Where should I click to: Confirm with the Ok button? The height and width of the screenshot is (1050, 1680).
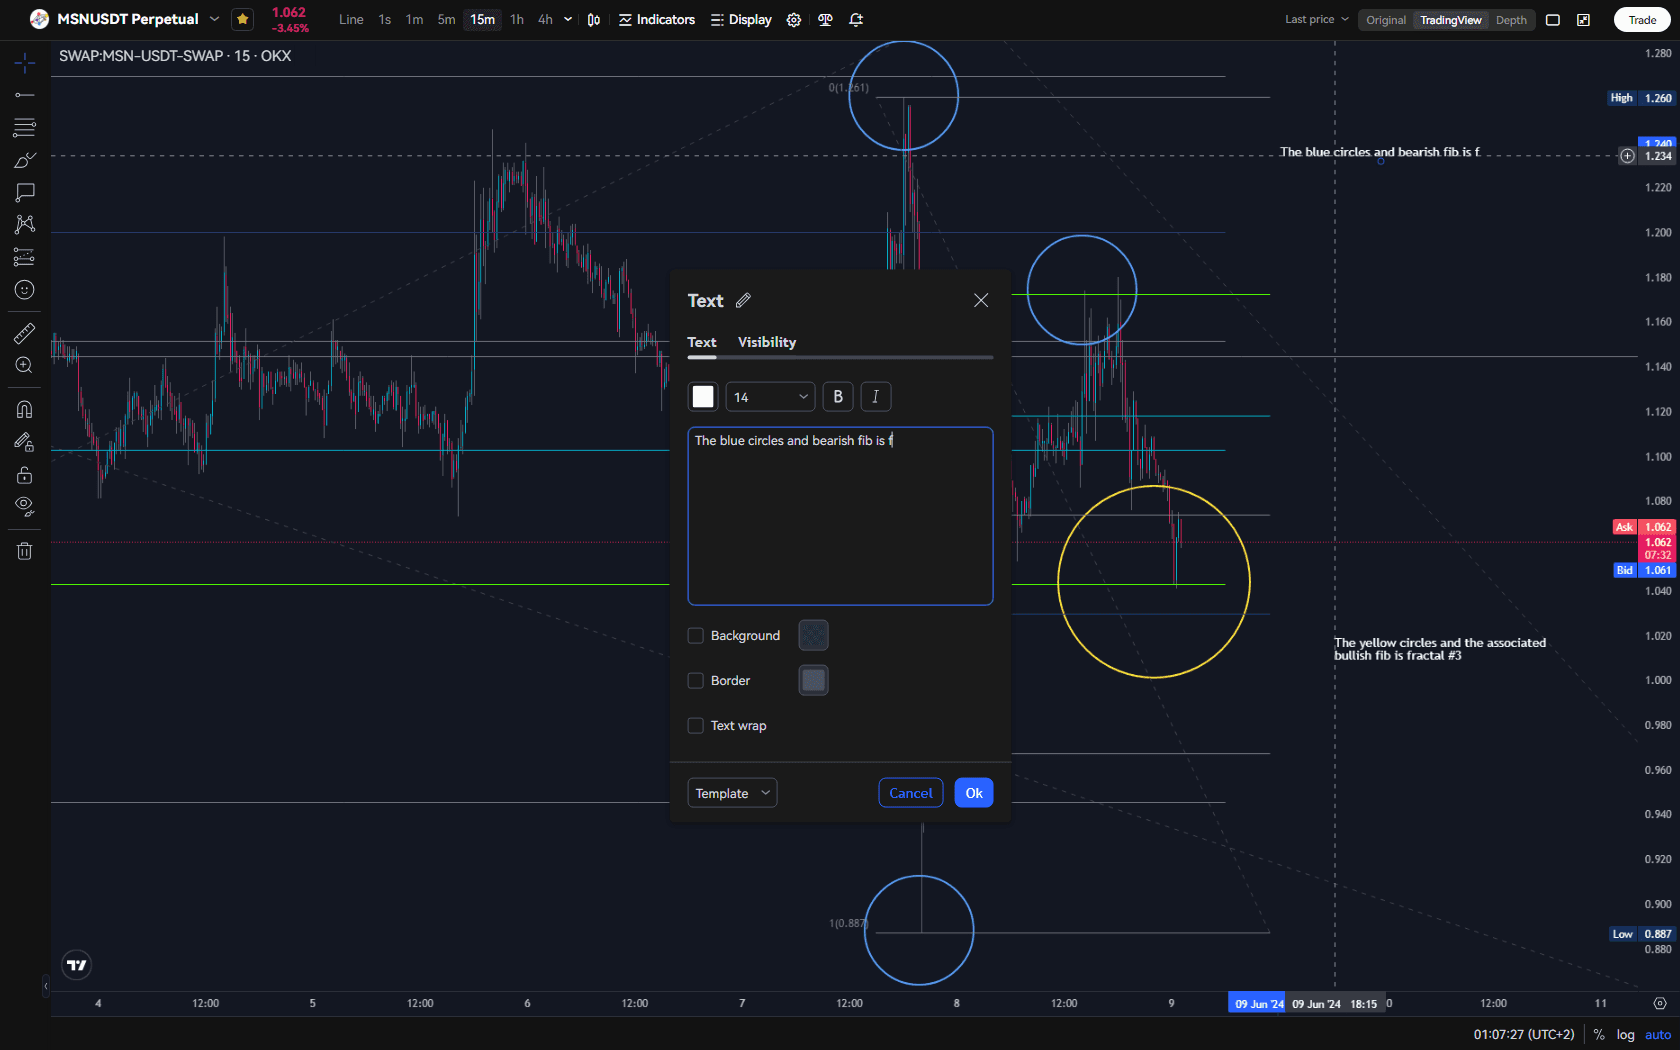[x=974, y=793]
